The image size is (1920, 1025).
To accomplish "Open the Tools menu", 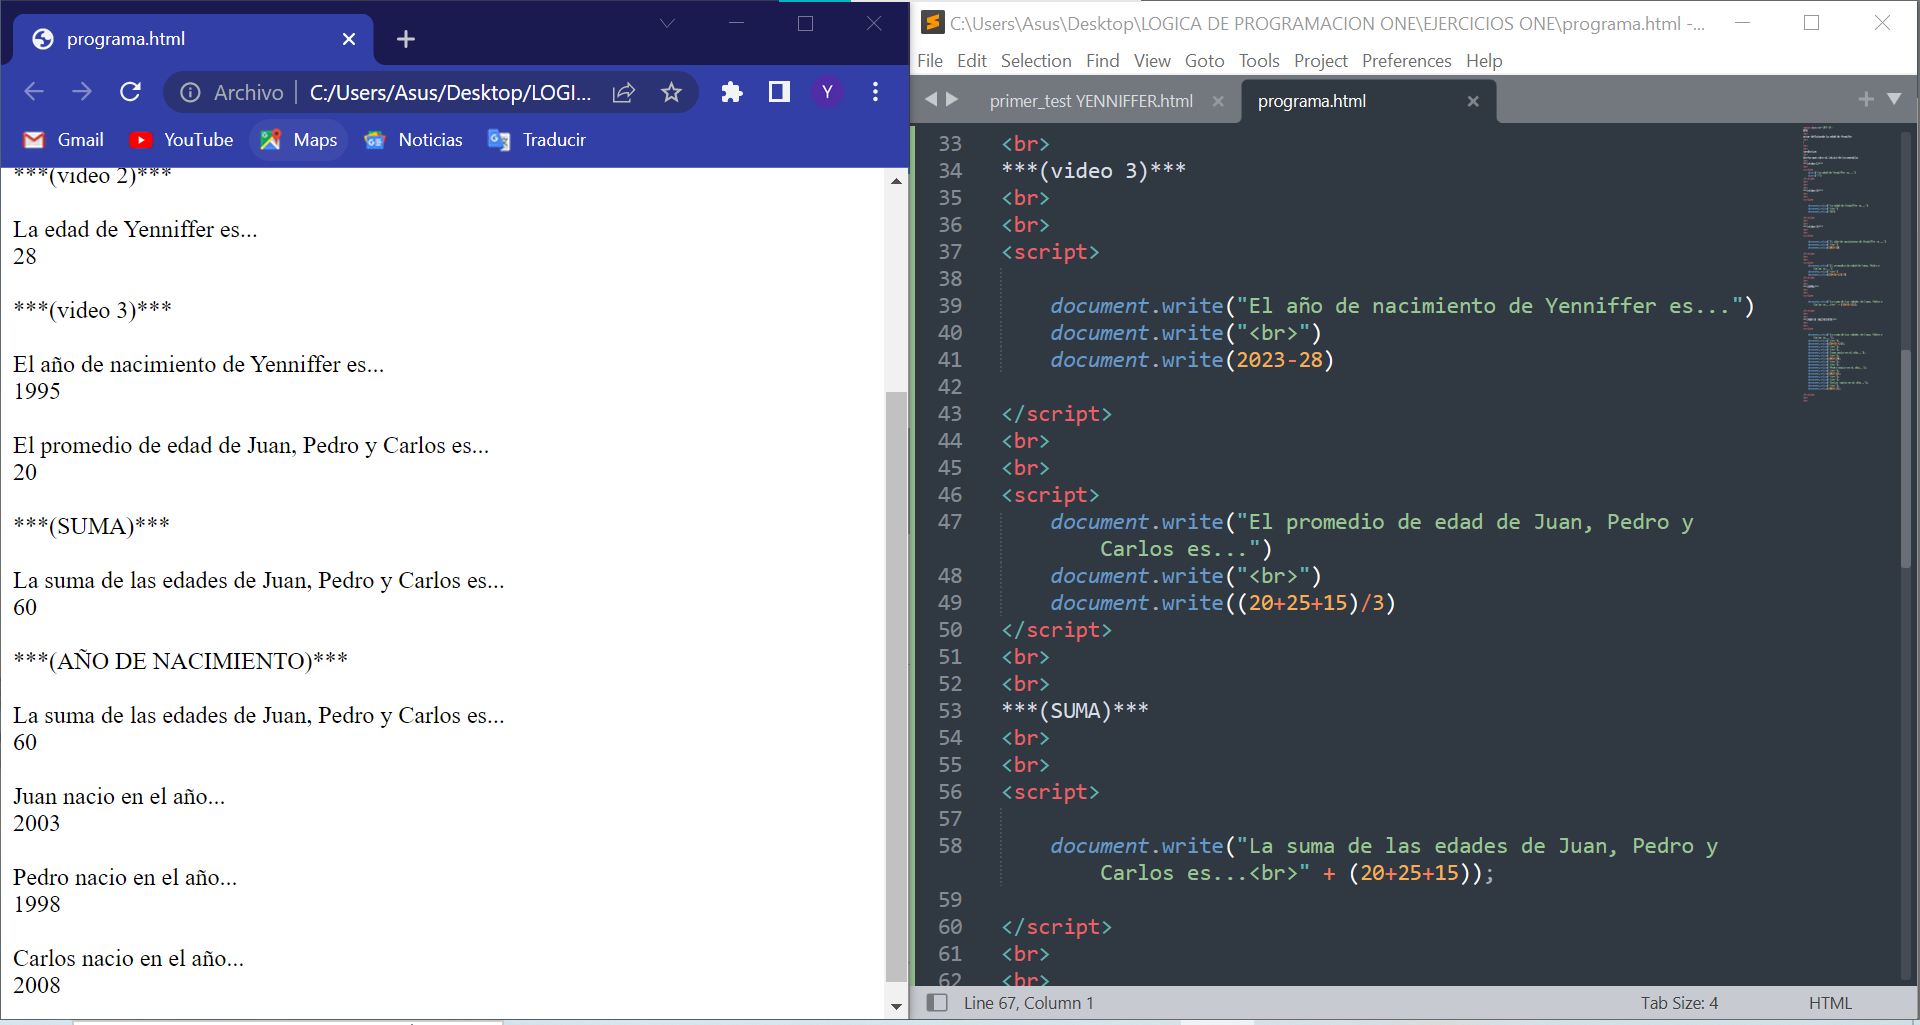I will [x=1259, y=61].
